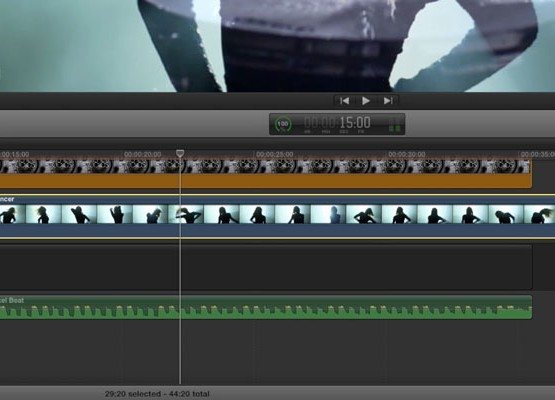Image resolution: width=555 pixels, height=400 pixels.
Task: Jump to the previous edit point
Action: 344,101
